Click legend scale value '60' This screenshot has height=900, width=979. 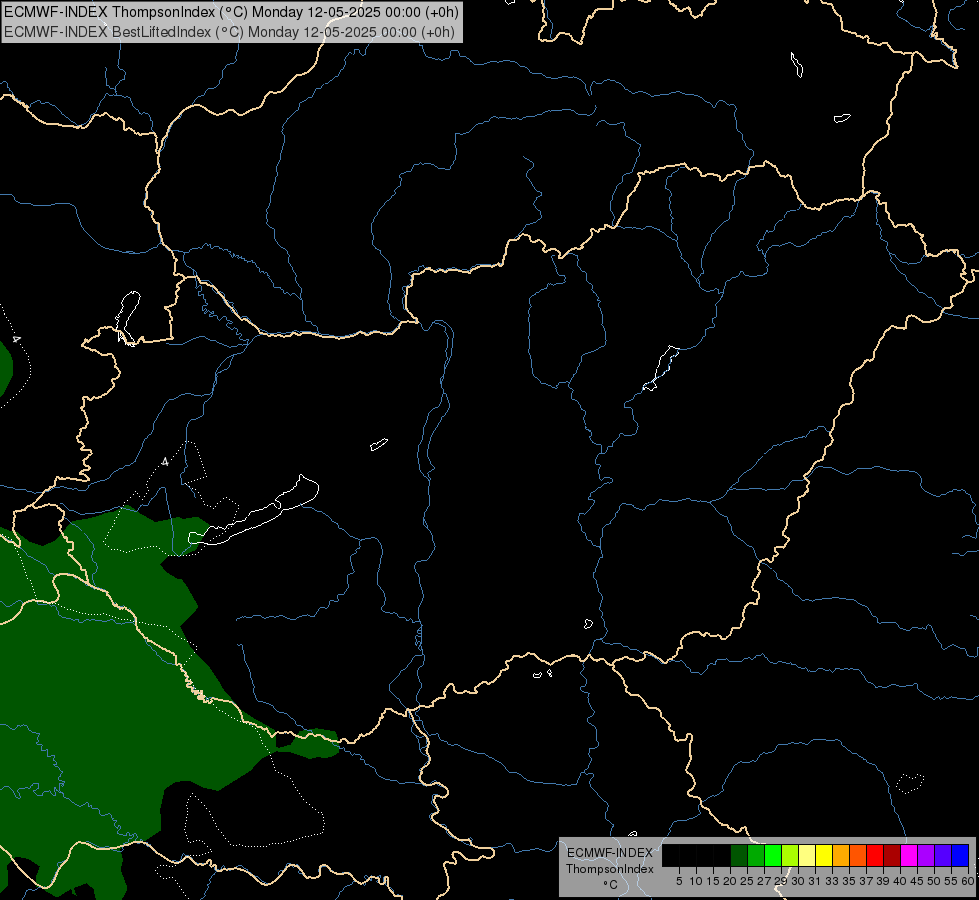(x=968, y=881)
